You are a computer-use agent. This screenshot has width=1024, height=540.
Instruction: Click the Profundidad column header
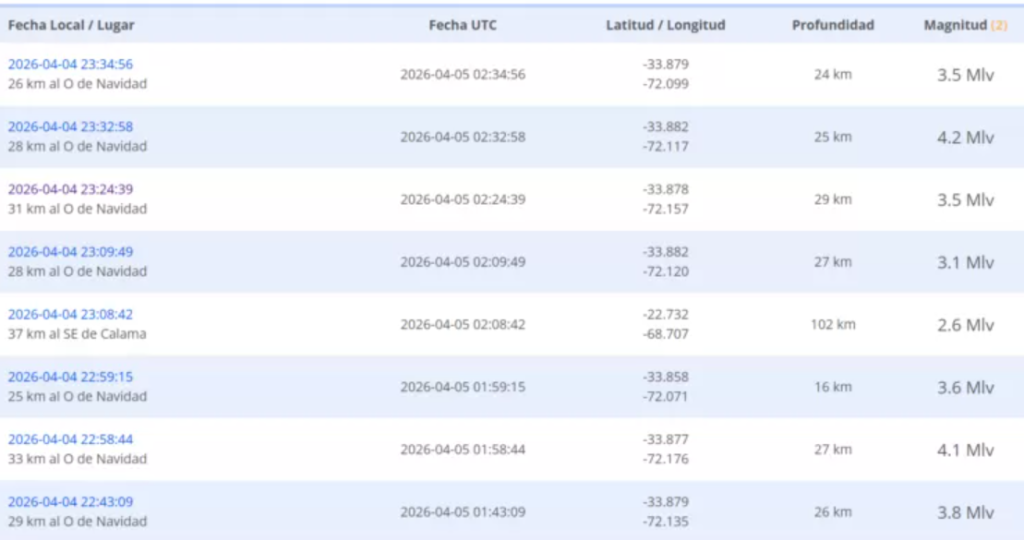click(833, 25)
